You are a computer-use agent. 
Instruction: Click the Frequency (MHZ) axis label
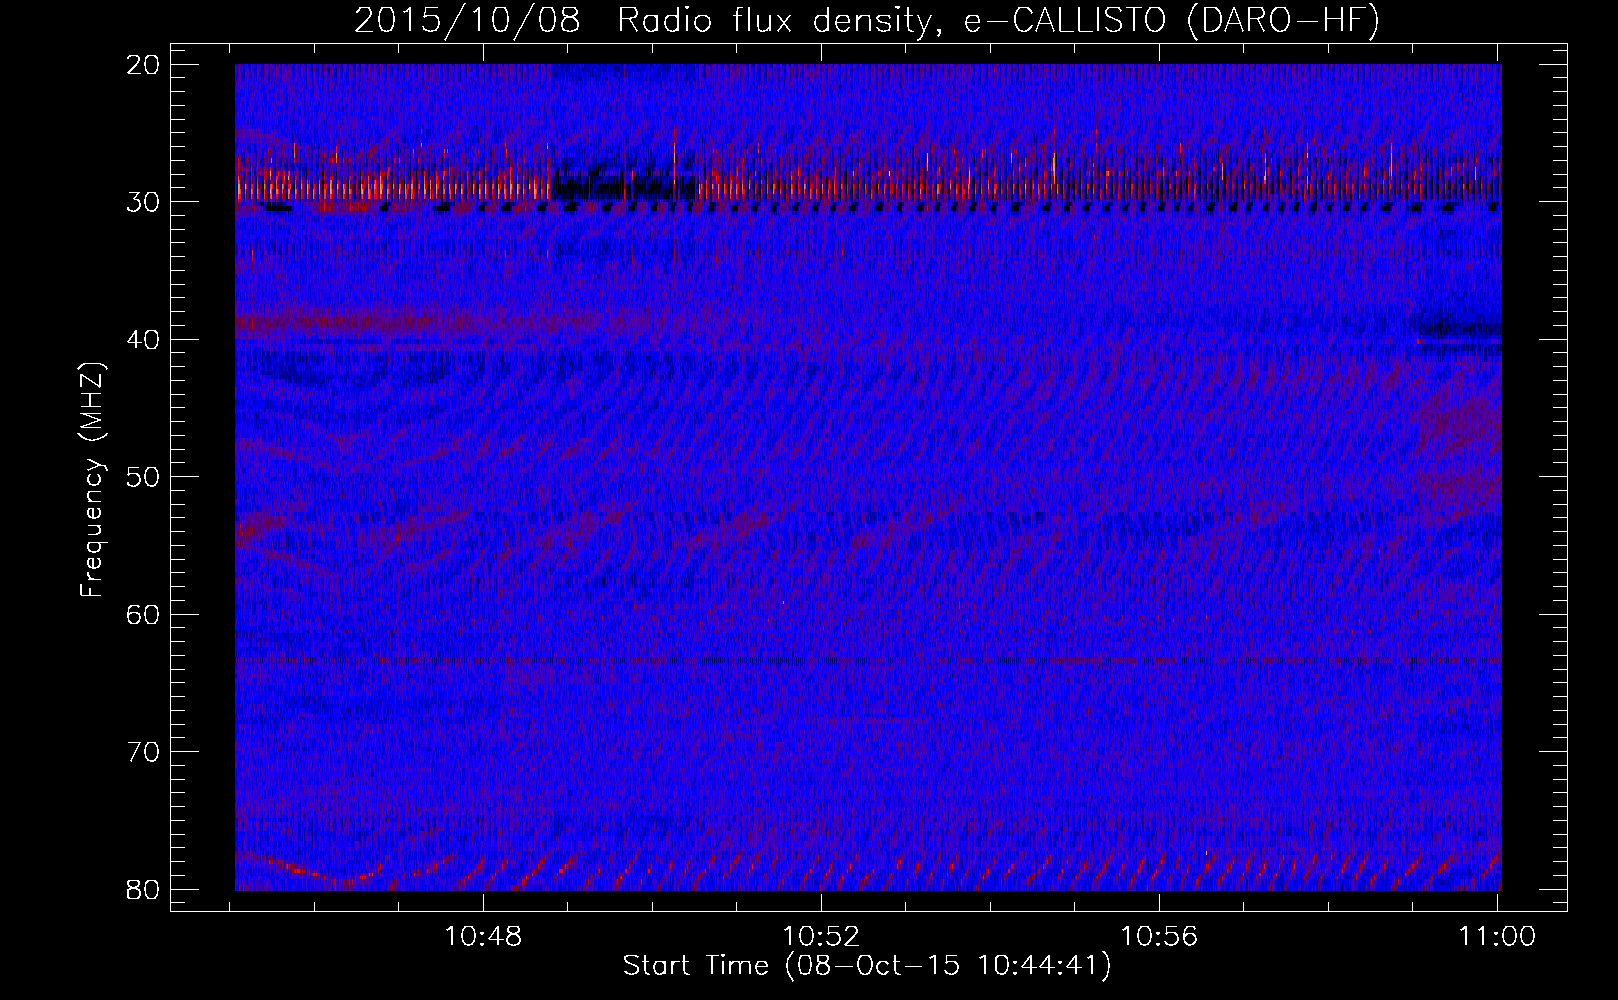click(92, 479)
